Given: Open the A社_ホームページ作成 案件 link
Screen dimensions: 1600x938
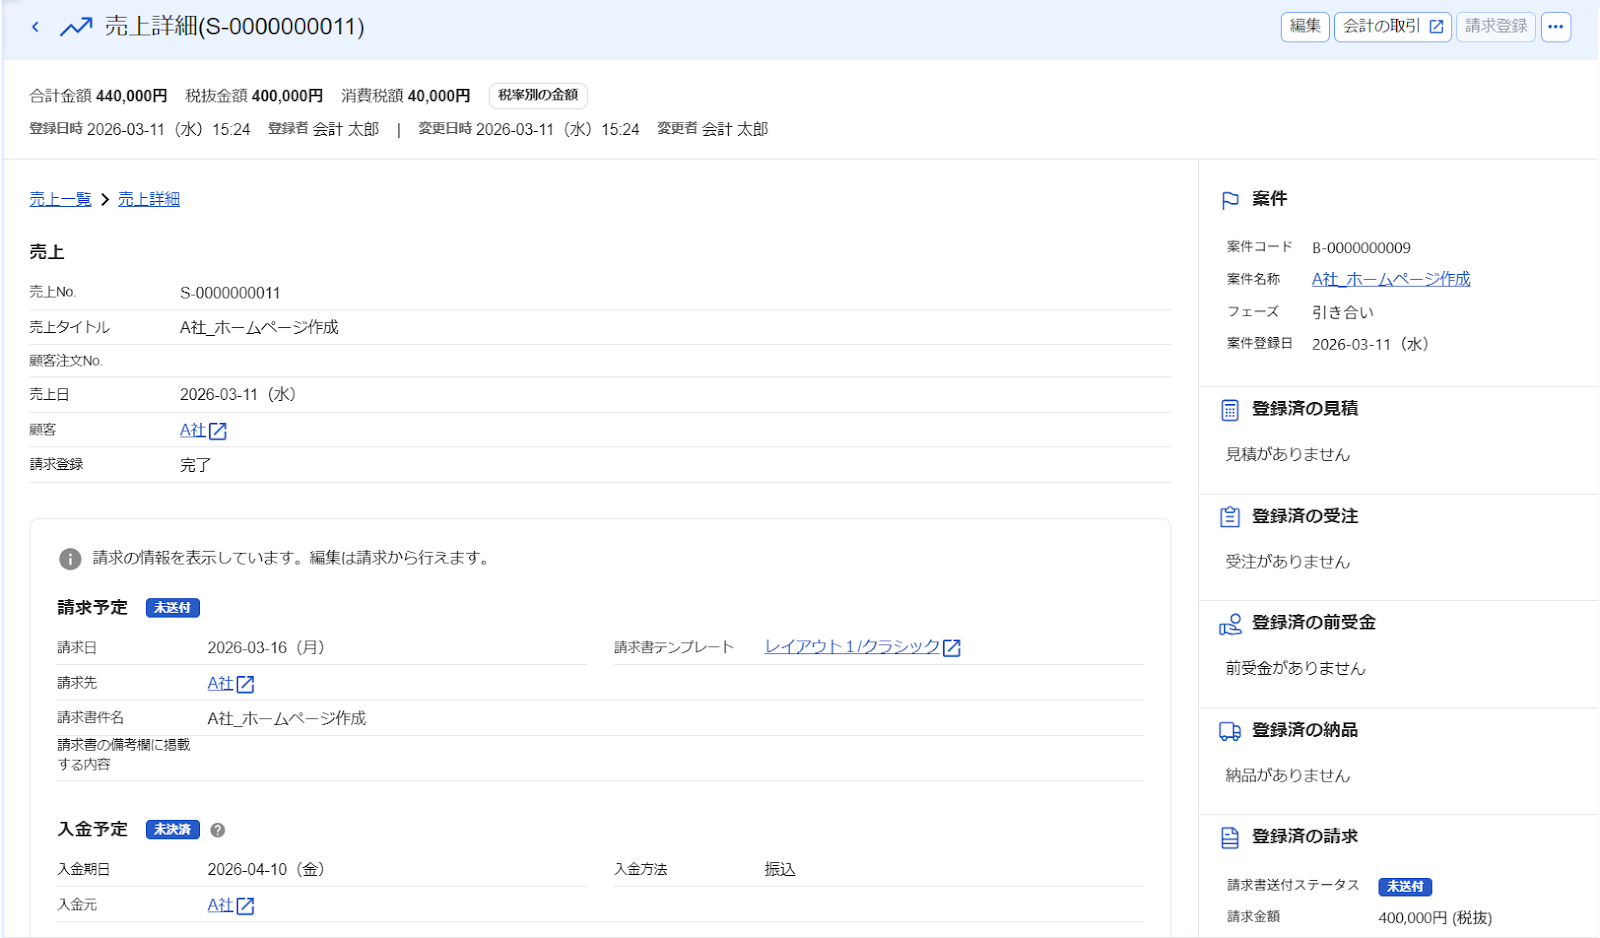Looking at the screenshot, I should pyautogui.click(x=1391, y=279).
